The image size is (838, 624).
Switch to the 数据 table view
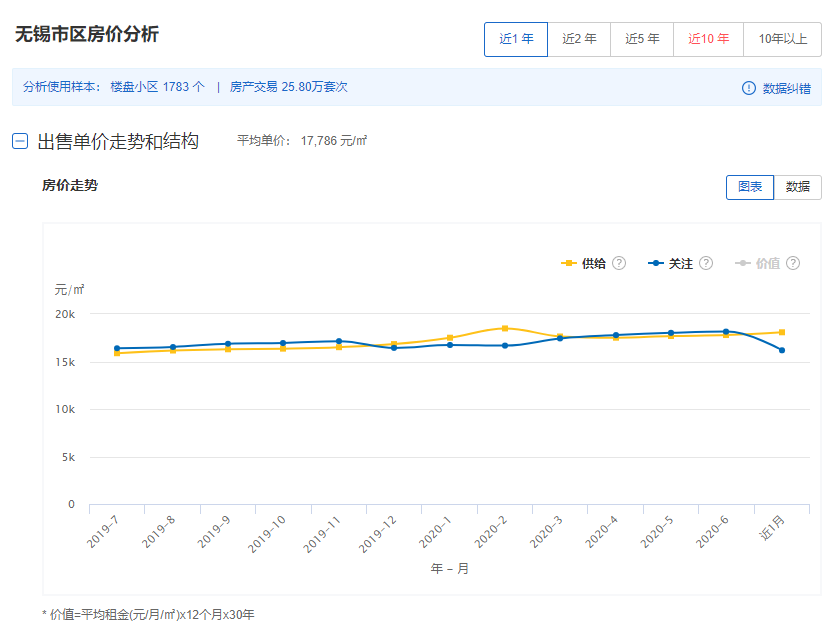[x=798, y=187]
